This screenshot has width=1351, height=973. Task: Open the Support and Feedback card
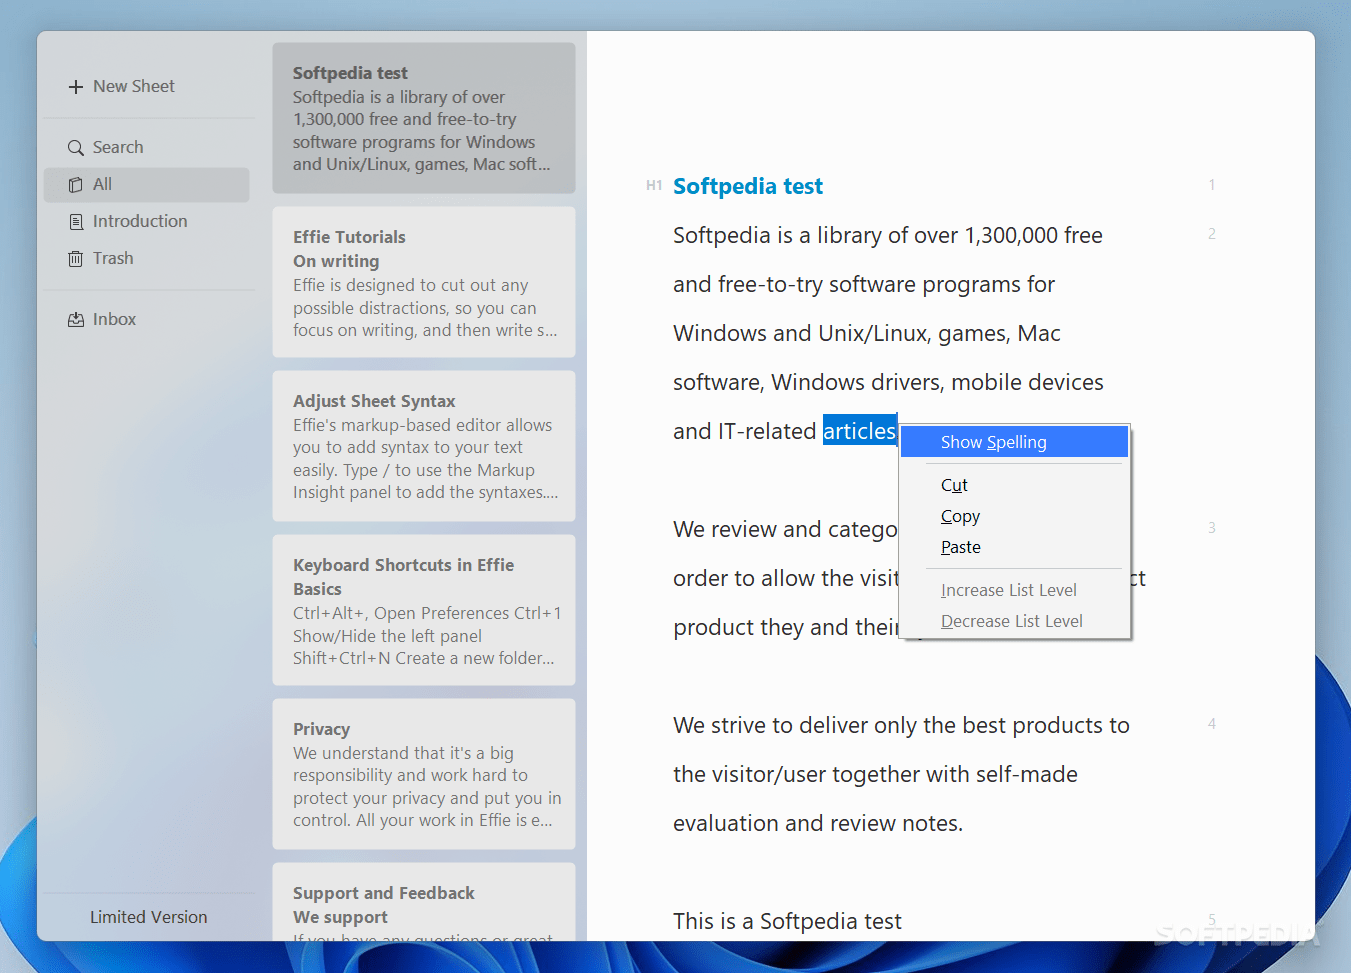[x=424, y=902]
